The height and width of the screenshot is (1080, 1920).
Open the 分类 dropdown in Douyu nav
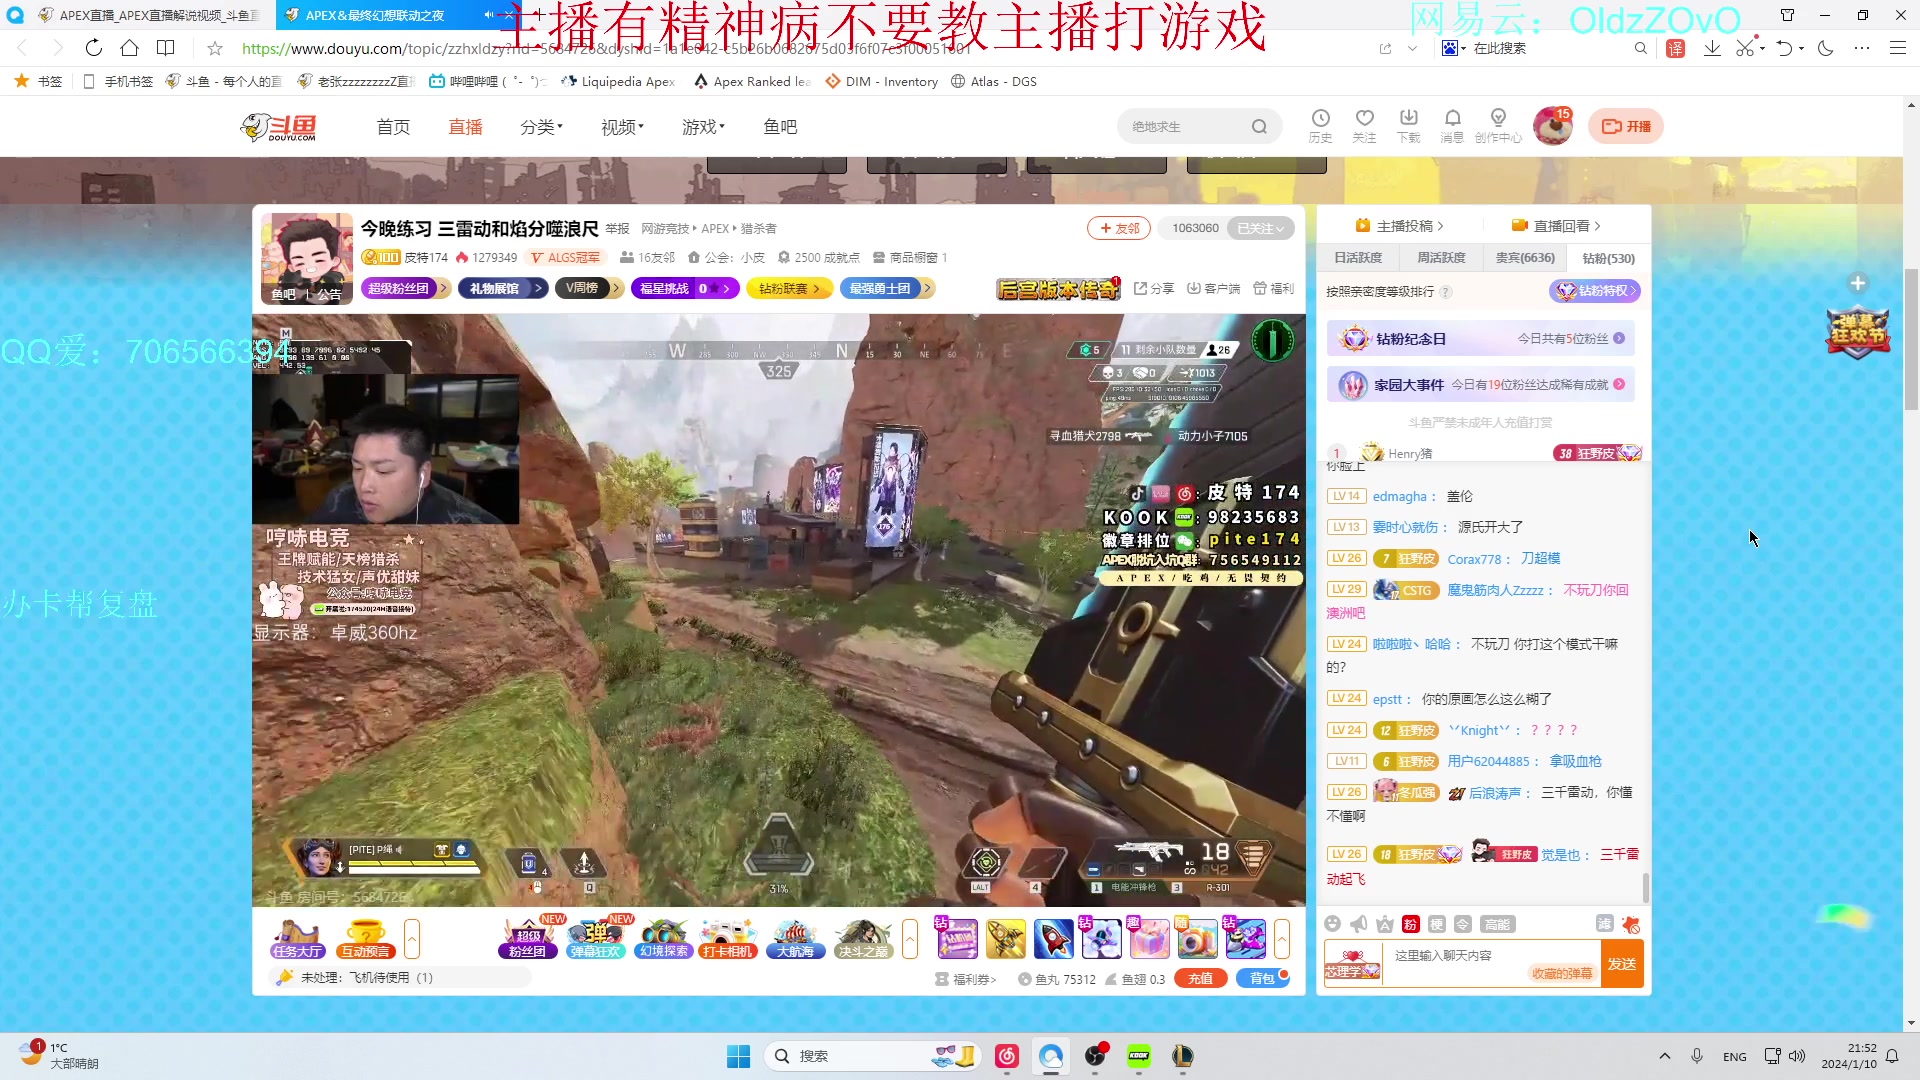541,127
